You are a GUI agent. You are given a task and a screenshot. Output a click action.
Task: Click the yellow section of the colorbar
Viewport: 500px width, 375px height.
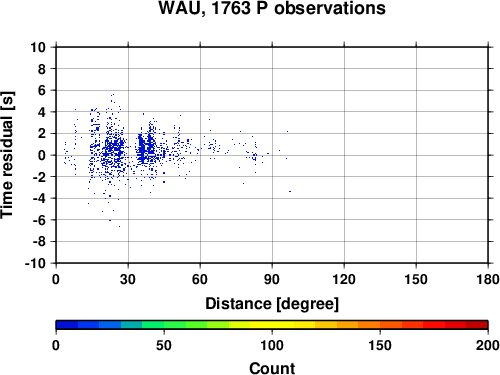tap(272, 325)
